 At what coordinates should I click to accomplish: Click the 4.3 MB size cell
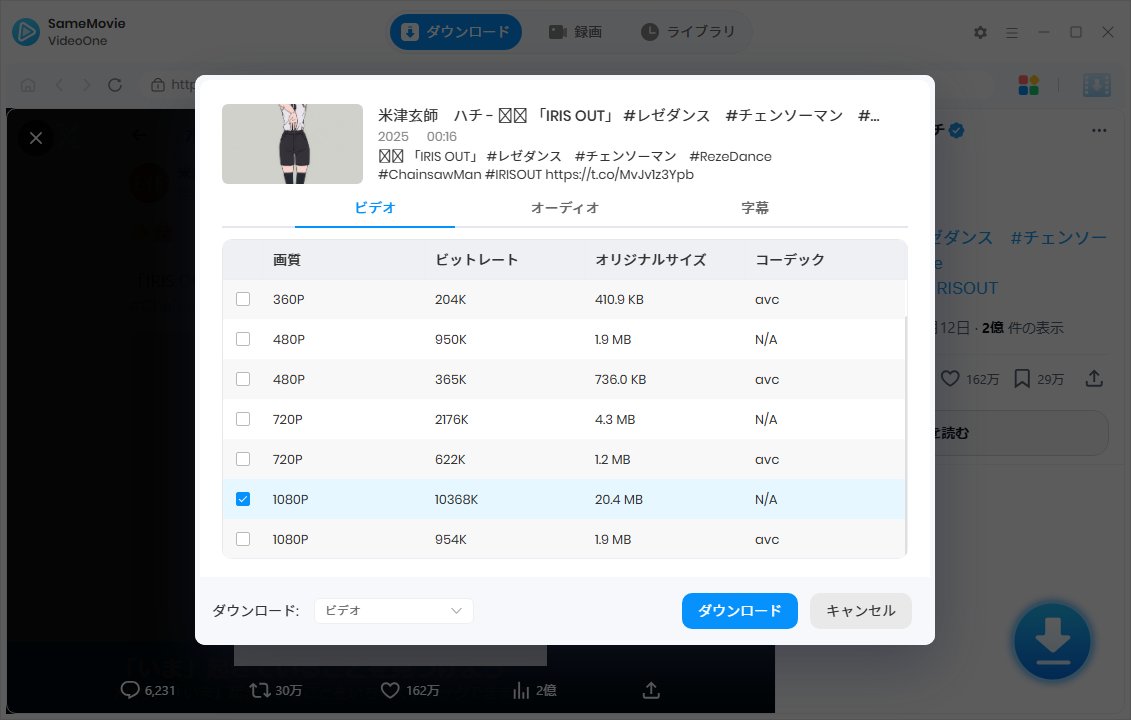[x=615, y=419]
